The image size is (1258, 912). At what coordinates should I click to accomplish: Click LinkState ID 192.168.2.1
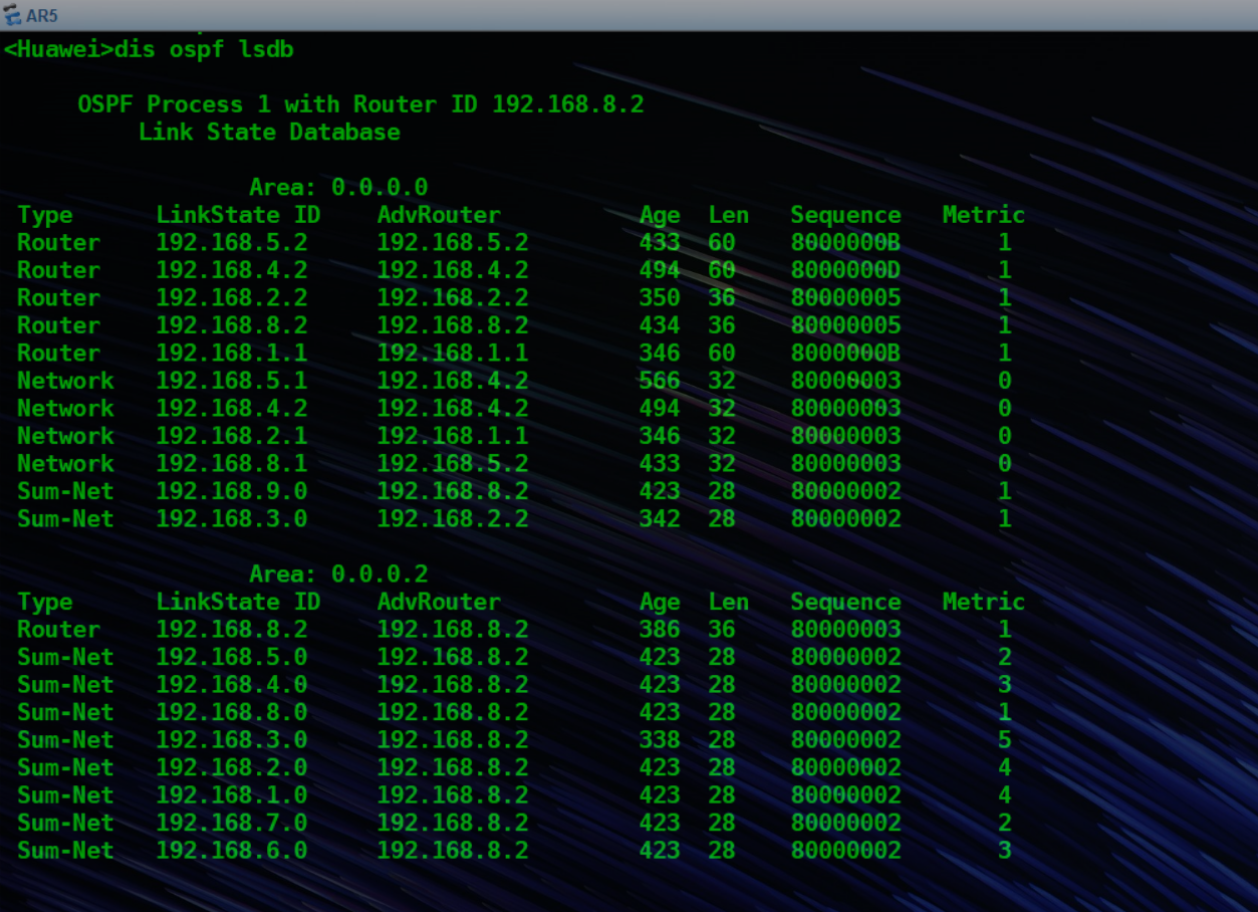232,436
